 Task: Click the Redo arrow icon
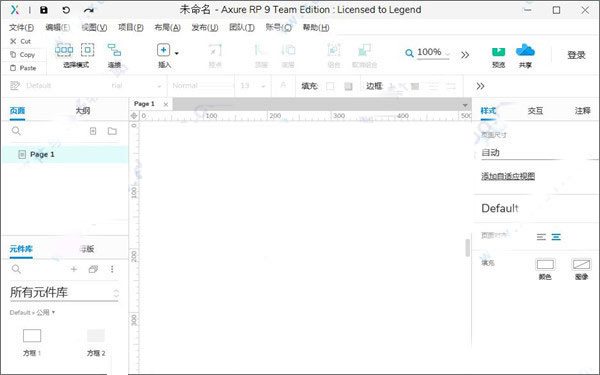89,10
